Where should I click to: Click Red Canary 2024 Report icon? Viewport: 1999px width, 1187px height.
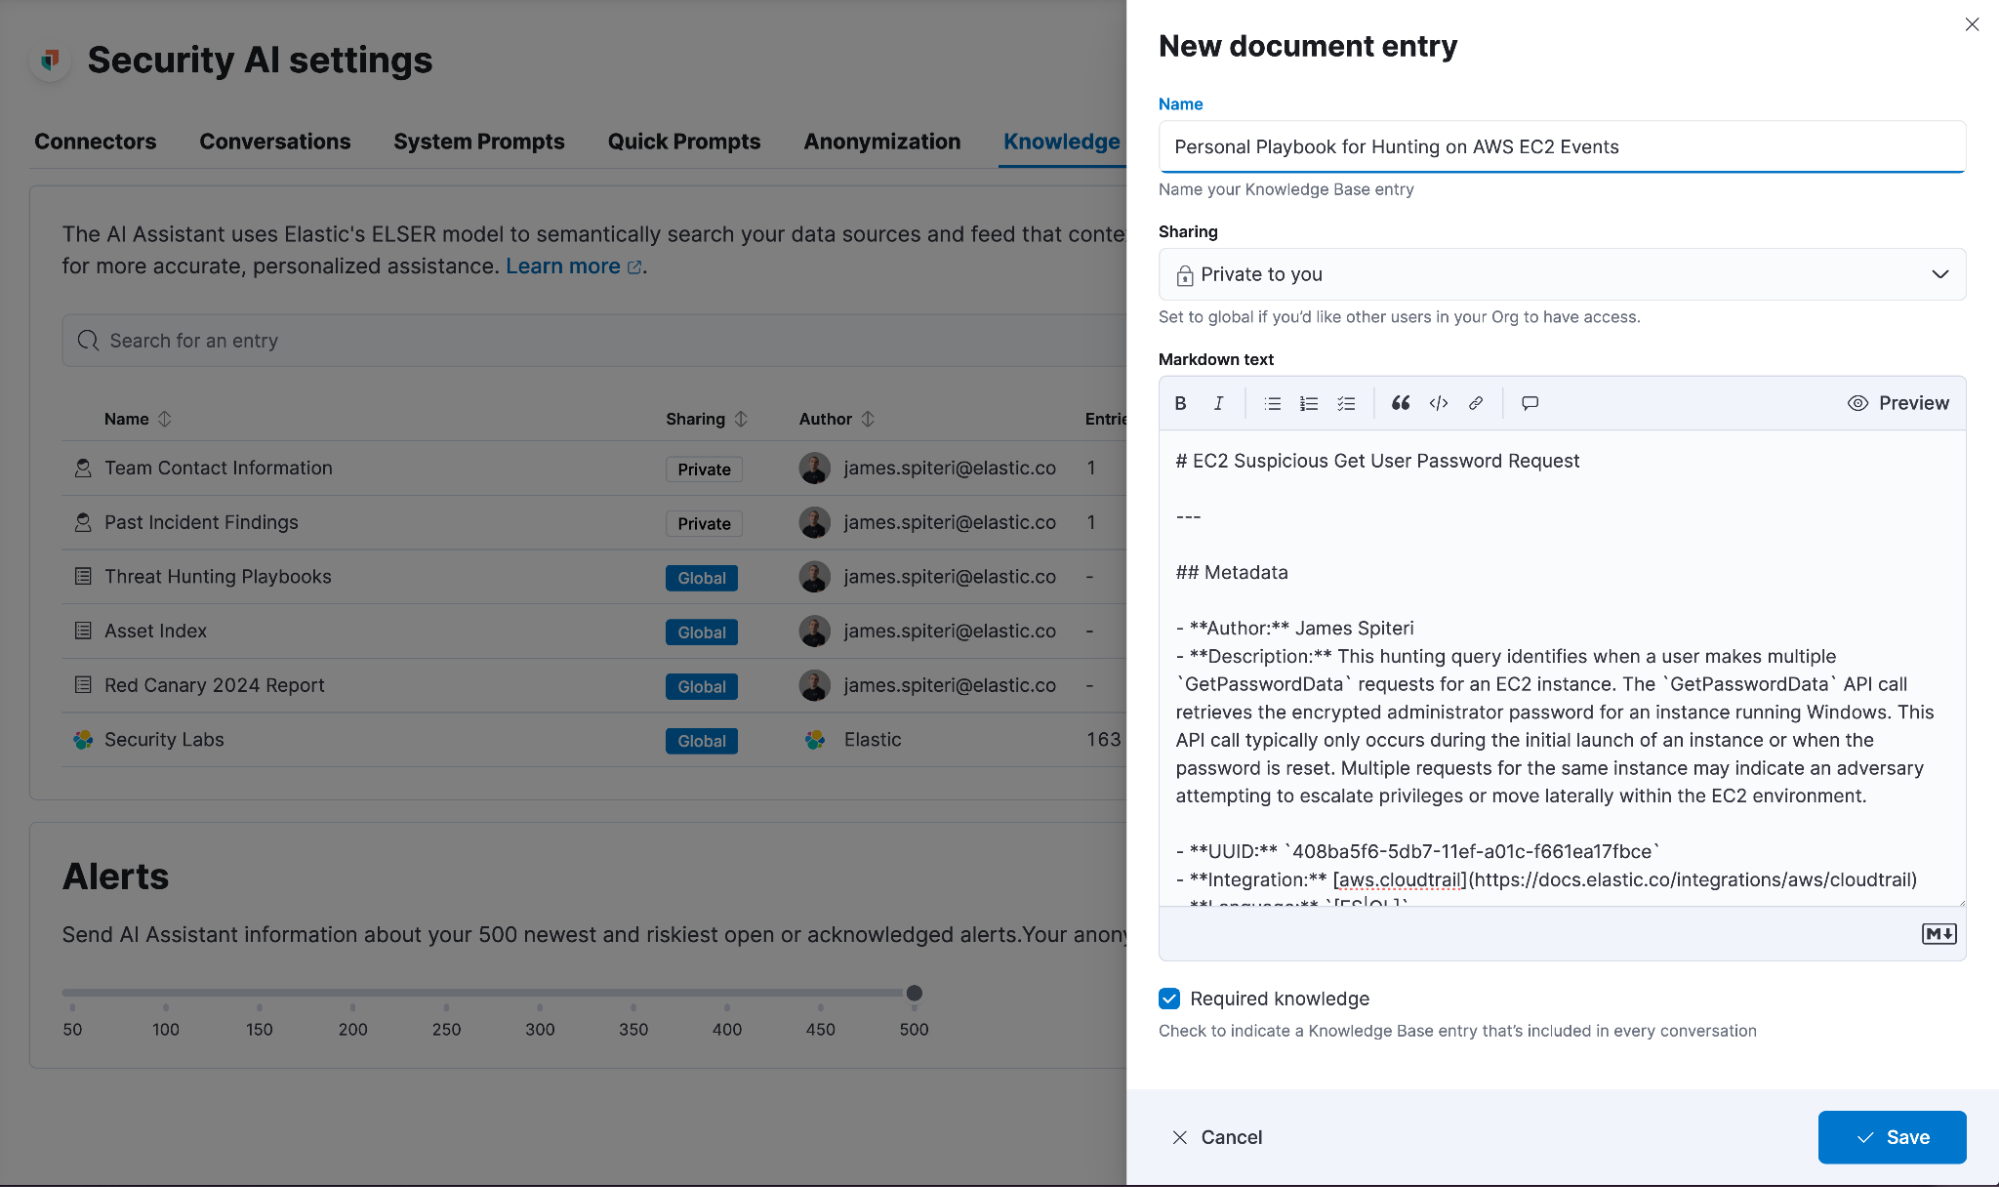pos(83,685)
